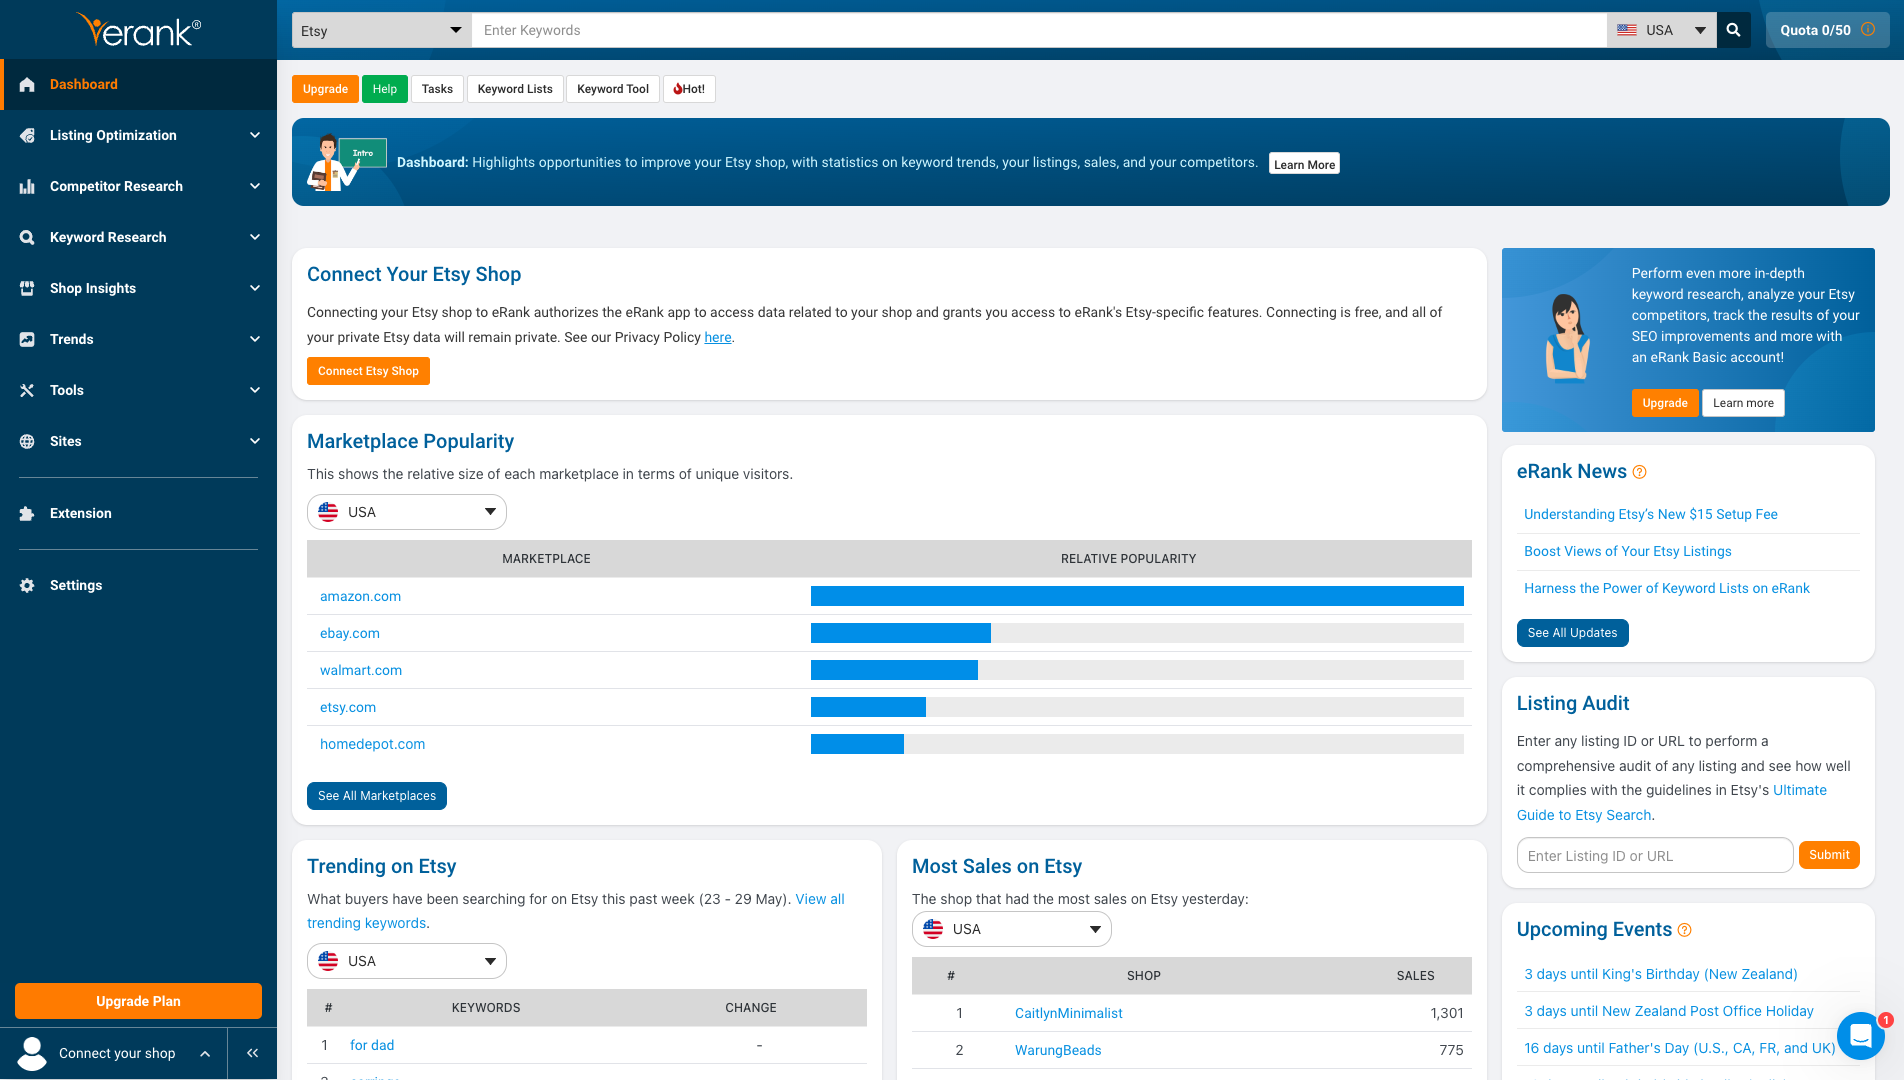1904x1080 pixels.
Task: Open Marketplace Popularity USA country dropdown
Action: point(406,512)
